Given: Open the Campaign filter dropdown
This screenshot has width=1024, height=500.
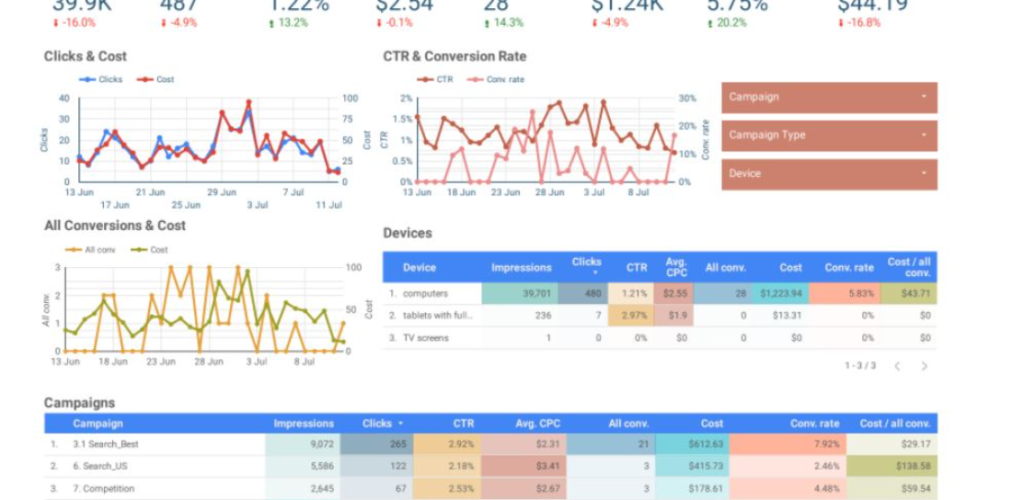Looking at the screenshot, I should (828, 97).
